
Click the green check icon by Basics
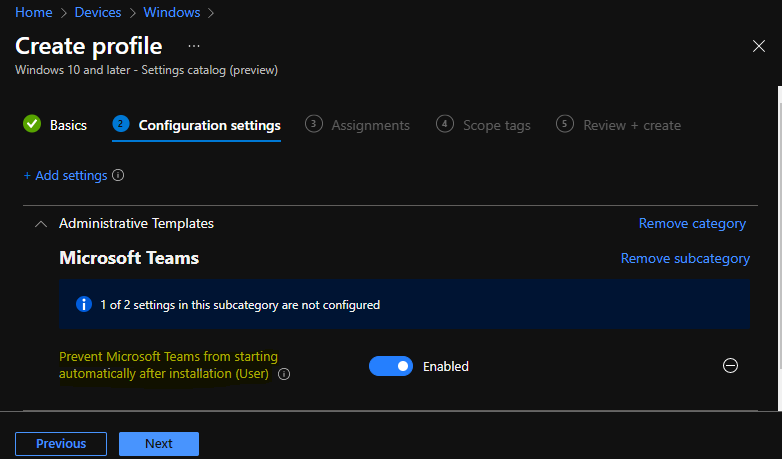click(x=32, y=124)
